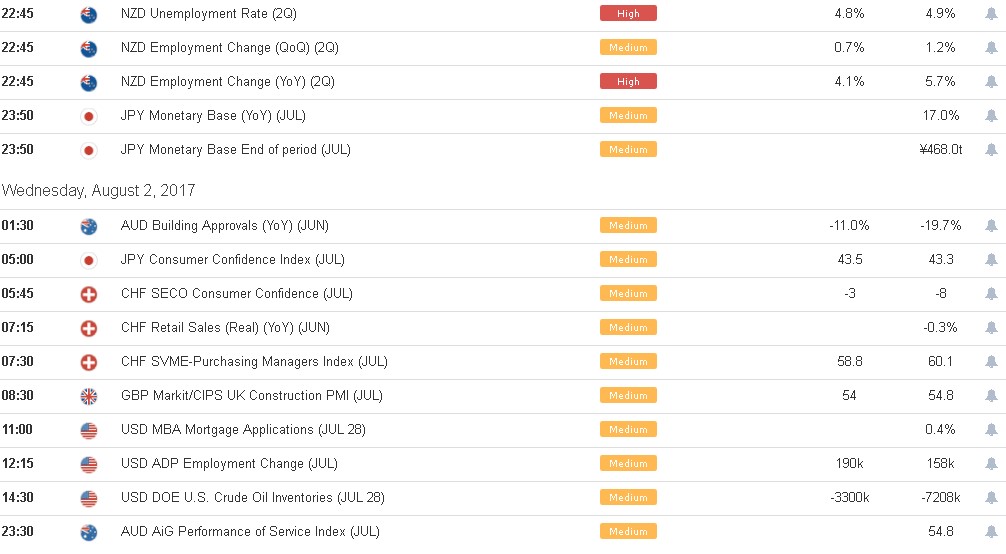Click Japan flag beside JPY Monetary Base (YoY)
Screen dimensions: 1006x554
click(x=89, y=116)
